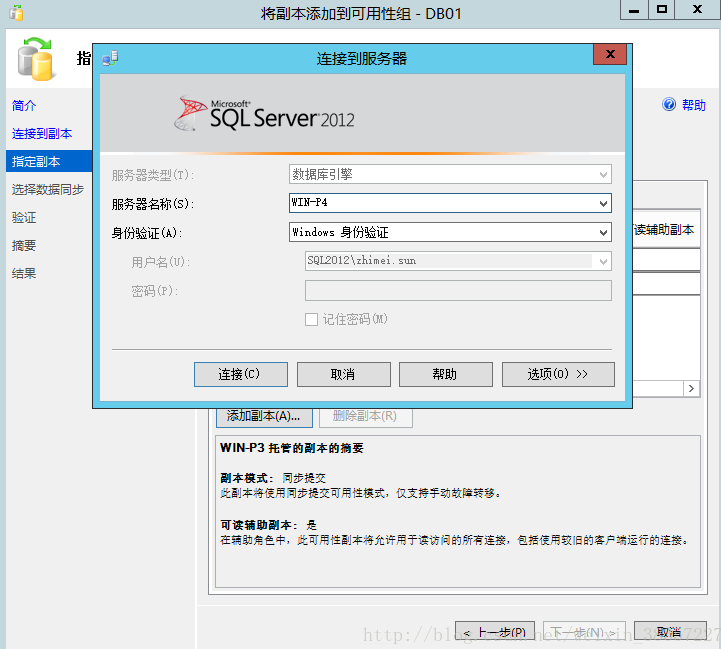Click the password input field
The image size is (721, 649).
(x=457, y=291)
